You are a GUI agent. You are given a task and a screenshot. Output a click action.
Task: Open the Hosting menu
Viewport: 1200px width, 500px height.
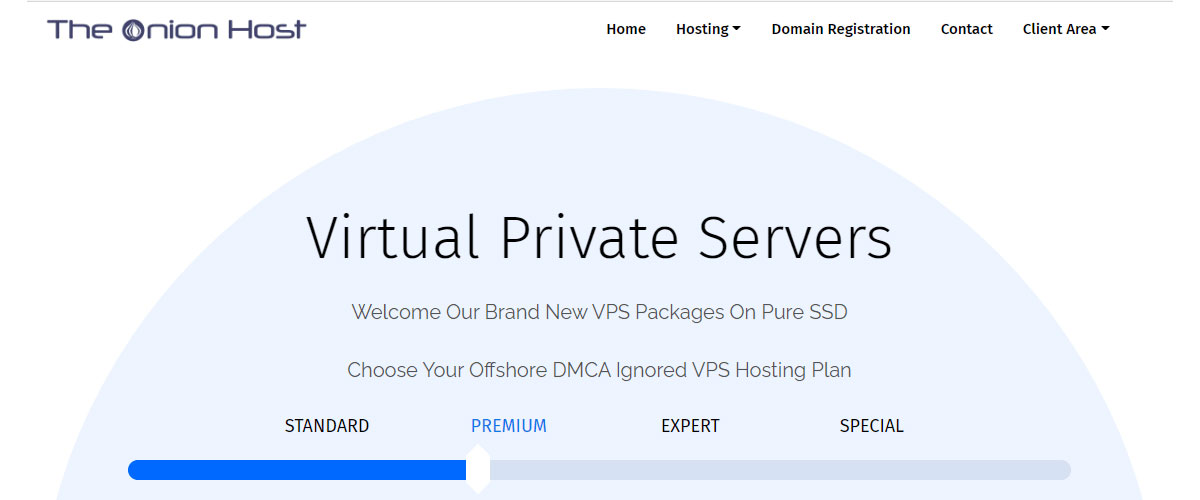708,29
